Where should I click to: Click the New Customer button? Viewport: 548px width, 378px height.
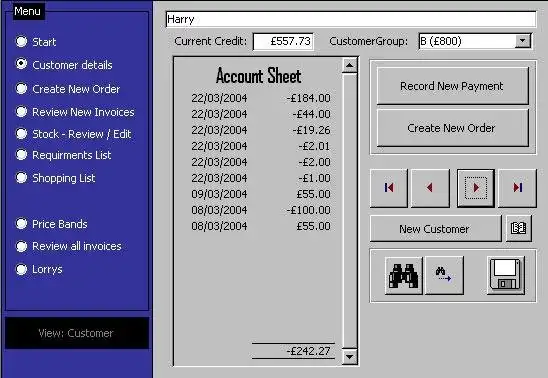click(x=435, y=229)
